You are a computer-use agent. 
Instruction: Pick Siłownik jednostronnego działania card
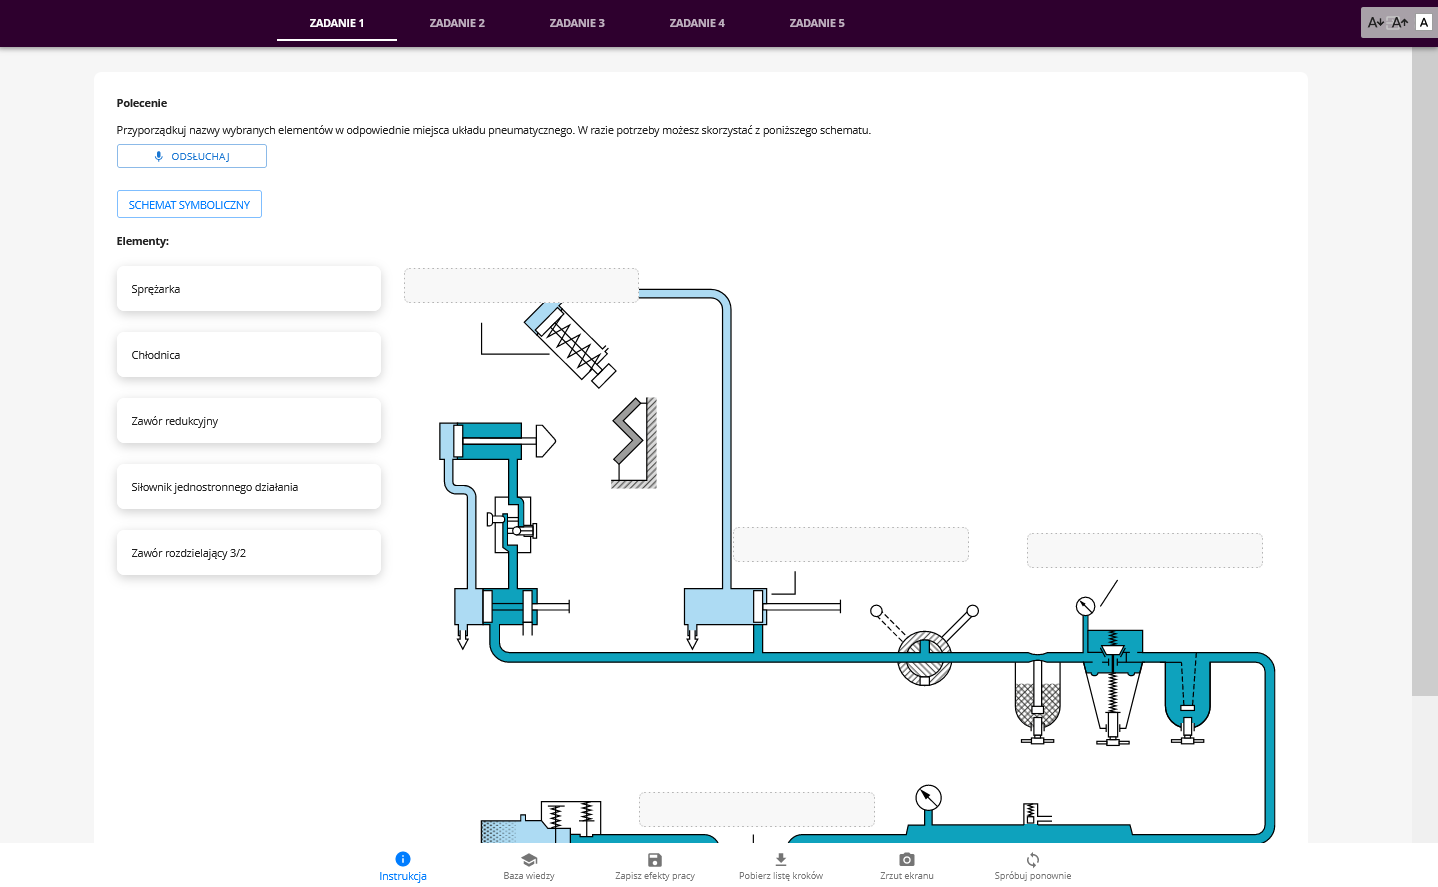249,487
